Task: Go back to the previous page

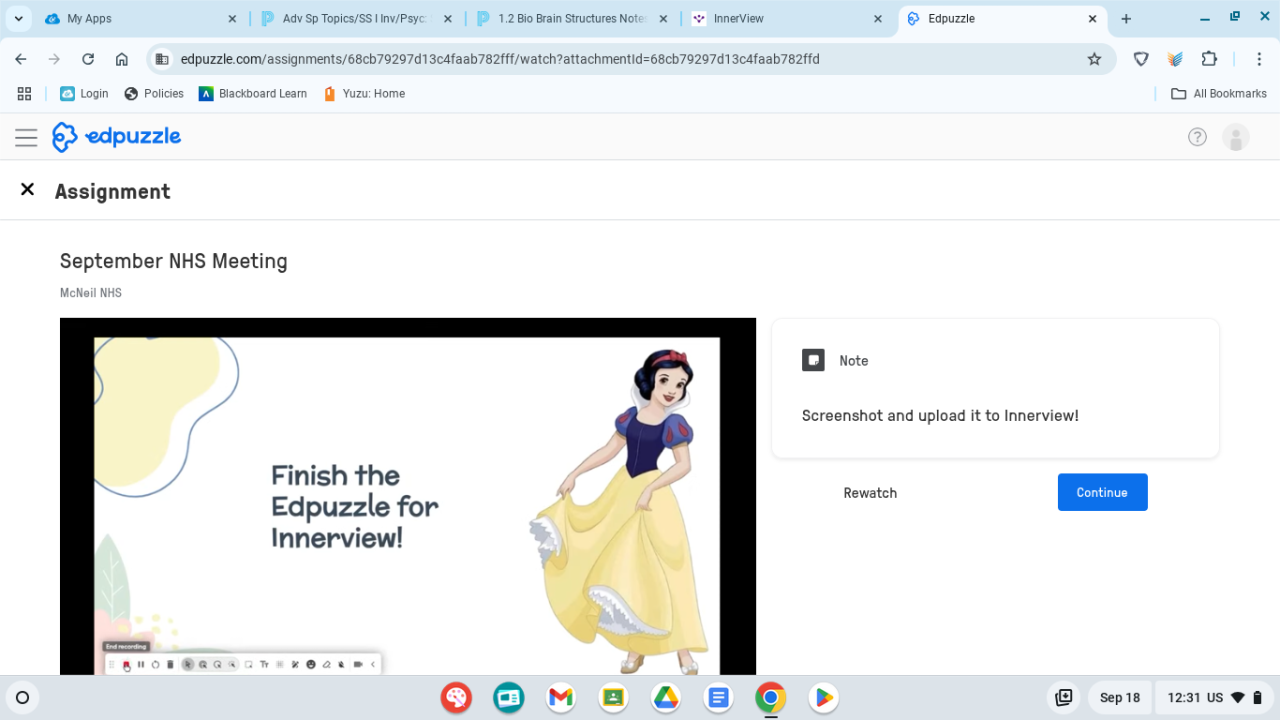Action: (21, 59)
